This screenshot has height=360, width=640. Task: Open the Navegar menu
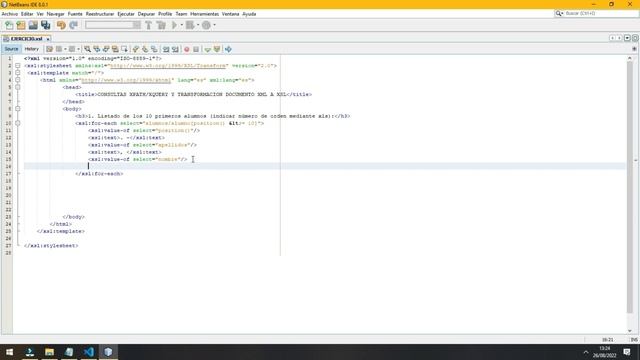click(x=56, y=14)
